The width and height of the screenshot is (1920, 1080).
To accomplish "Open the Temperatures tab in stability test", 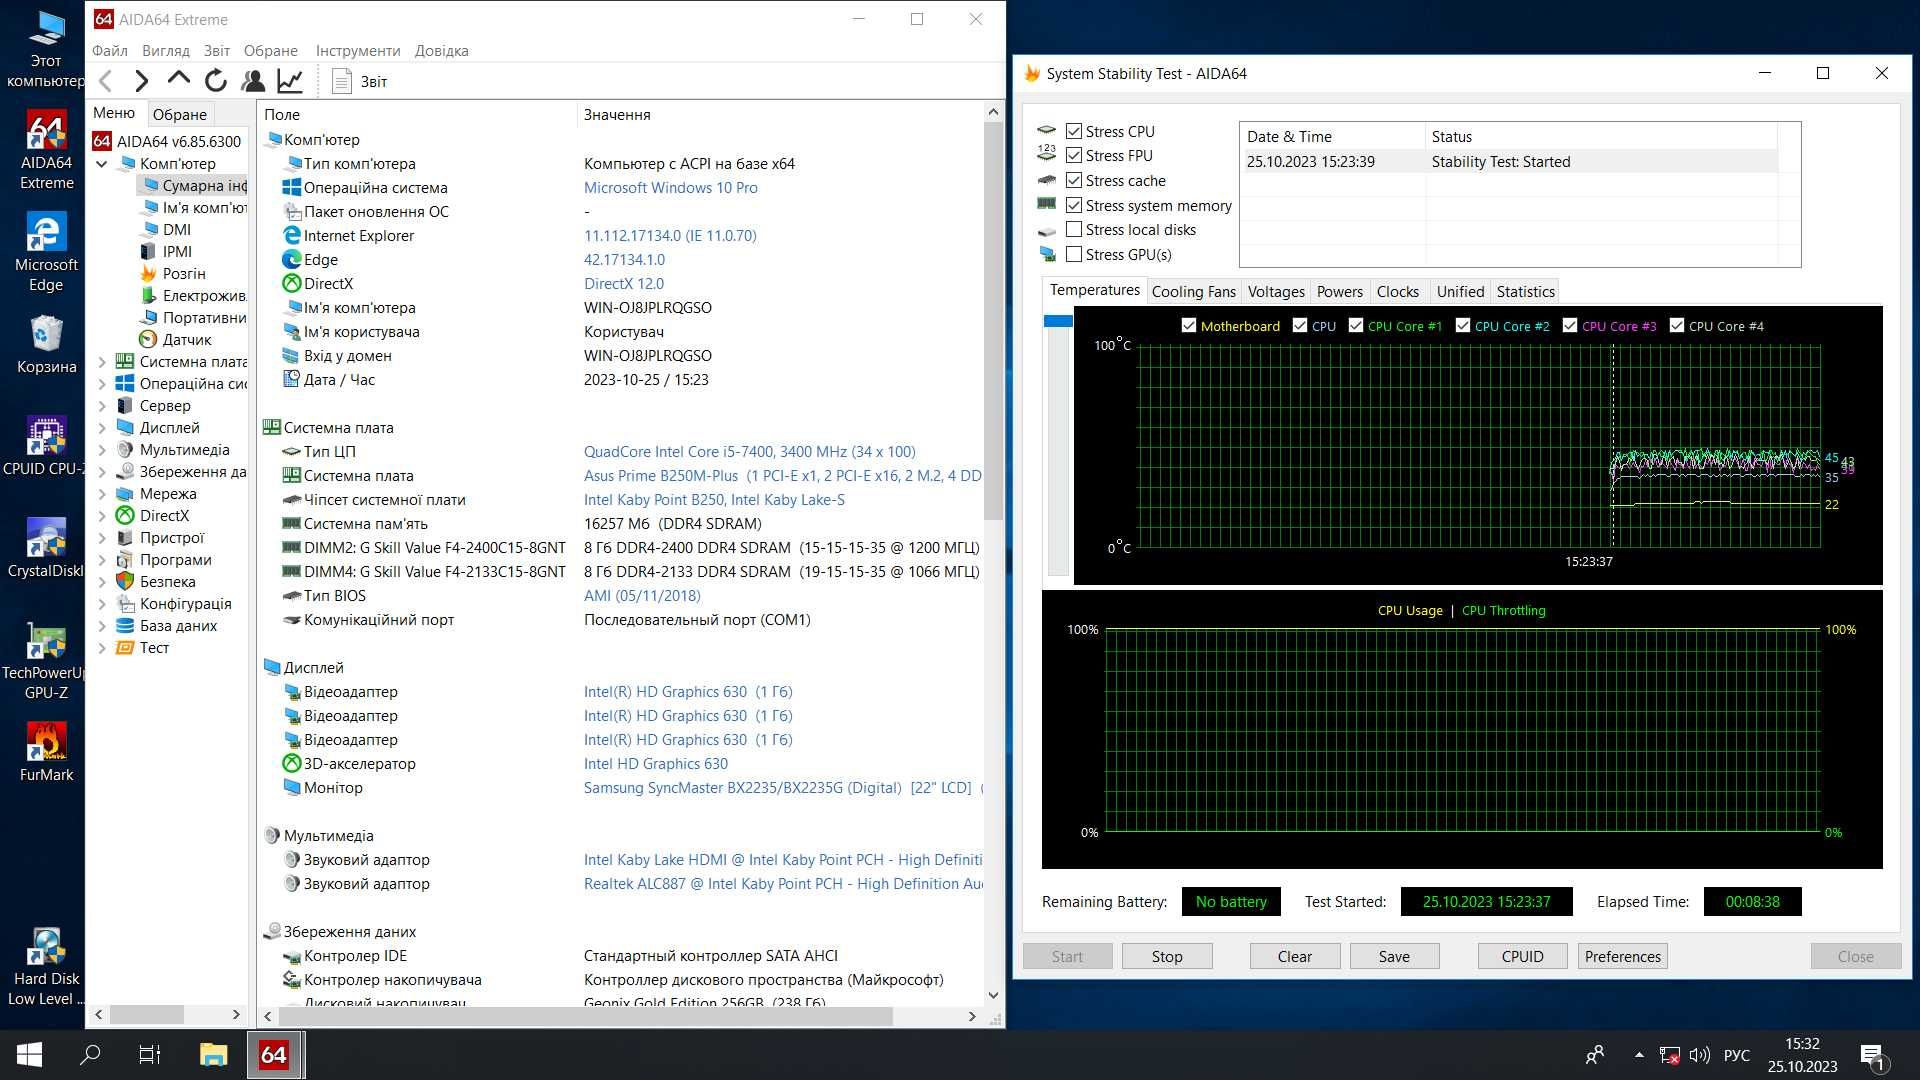I will coord(1093,290).
